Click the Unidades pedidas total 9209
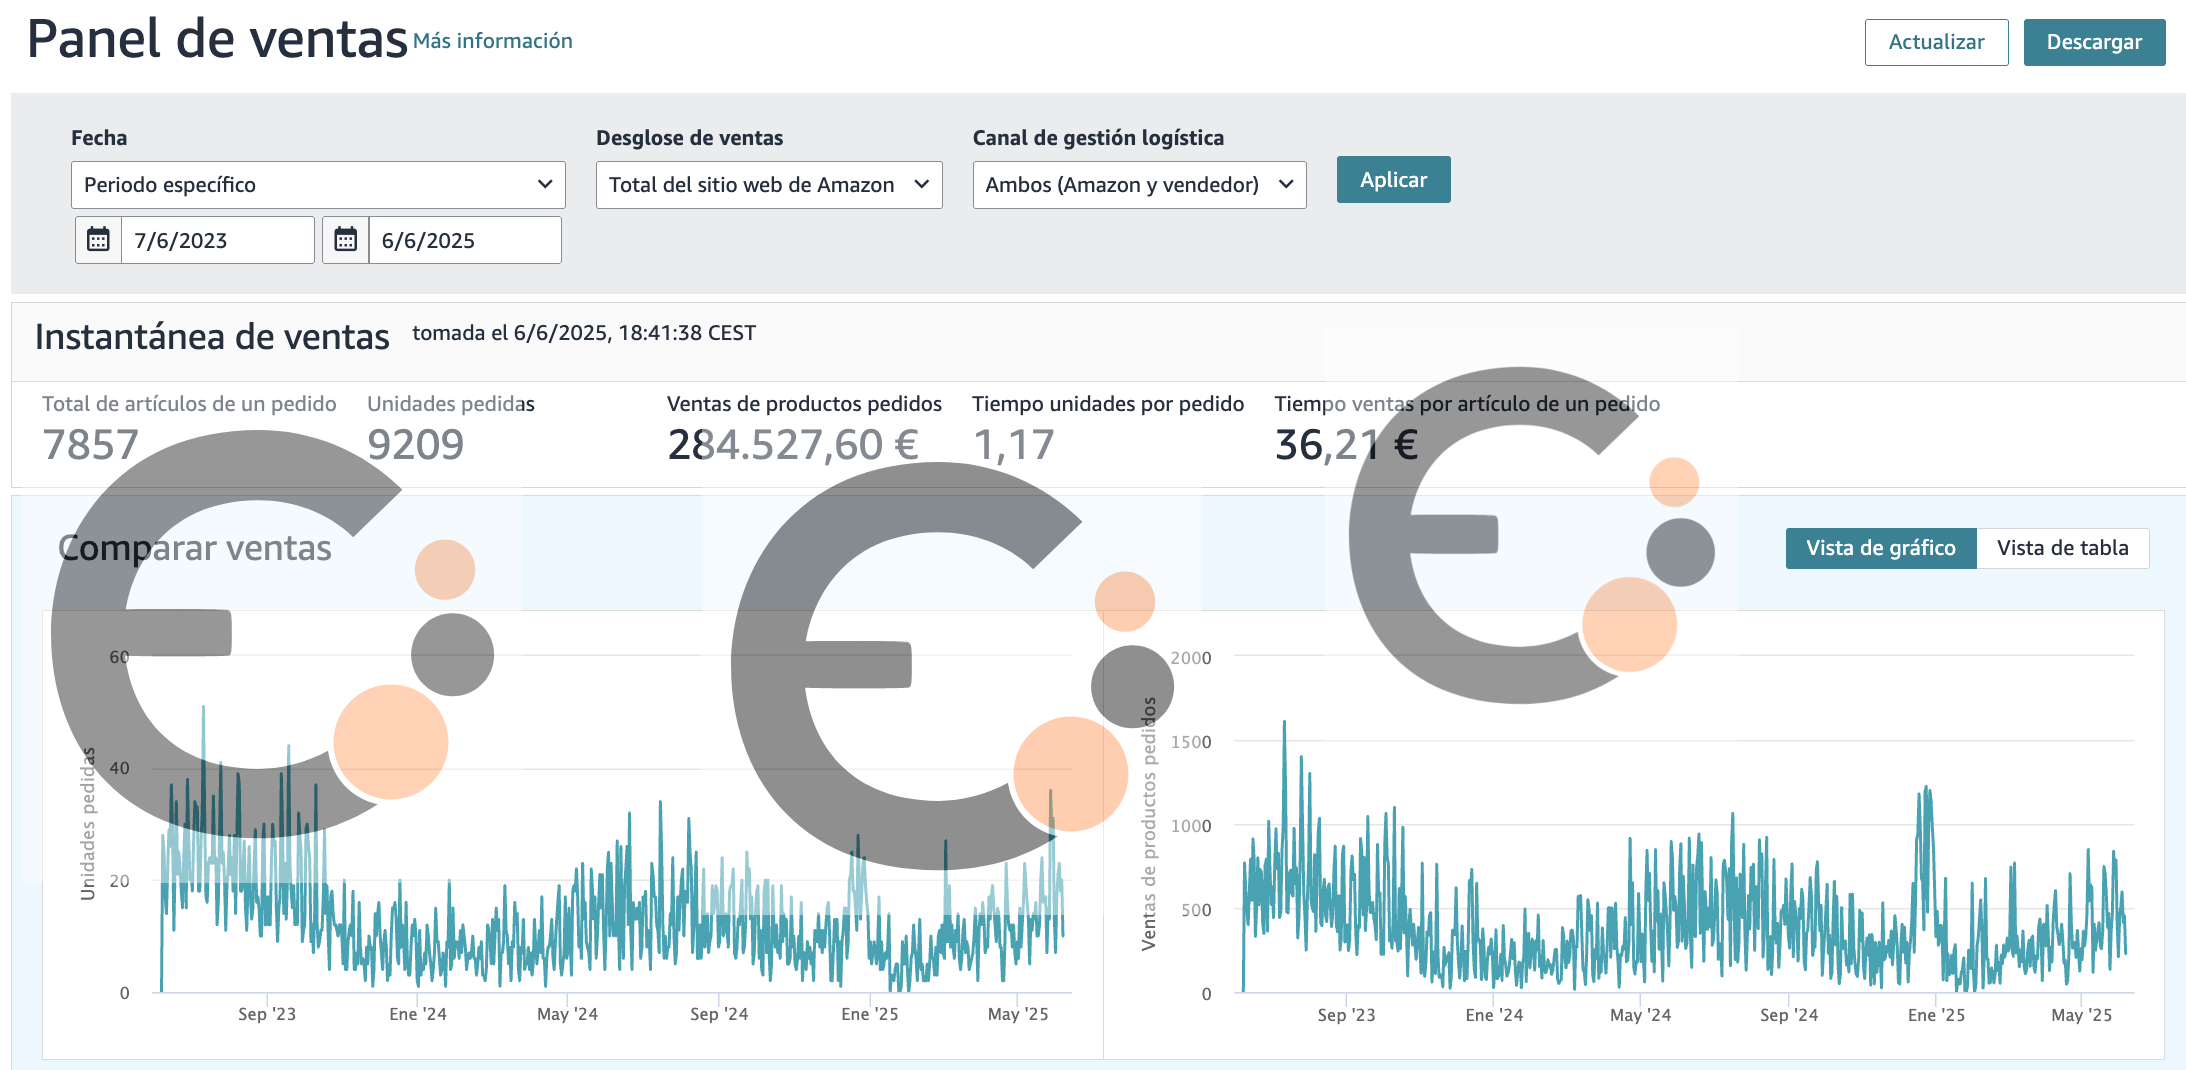 pyautogui.click(x=415, y=445)
